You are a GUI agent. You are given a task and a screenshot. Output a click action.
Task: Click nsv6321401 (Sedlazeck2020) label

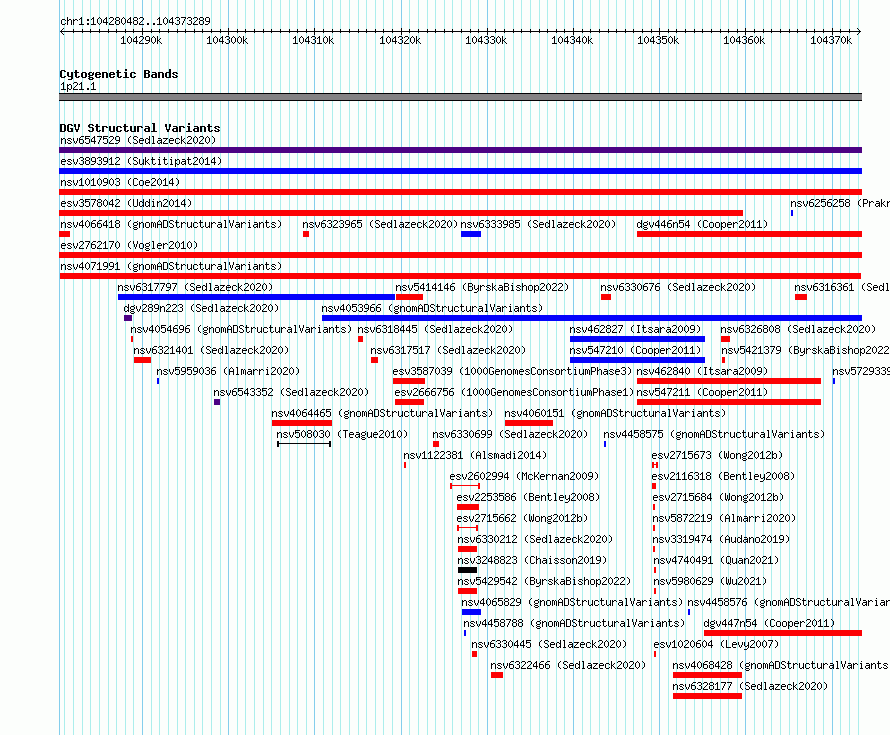pos(211,350)
